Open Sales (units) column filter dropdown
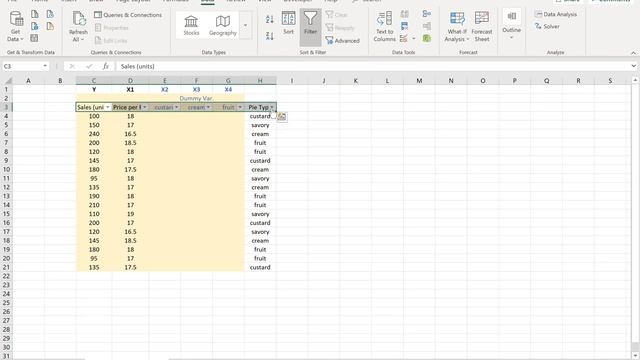The width and height of the screenshot is (640, 360). [x=108, y=107]
